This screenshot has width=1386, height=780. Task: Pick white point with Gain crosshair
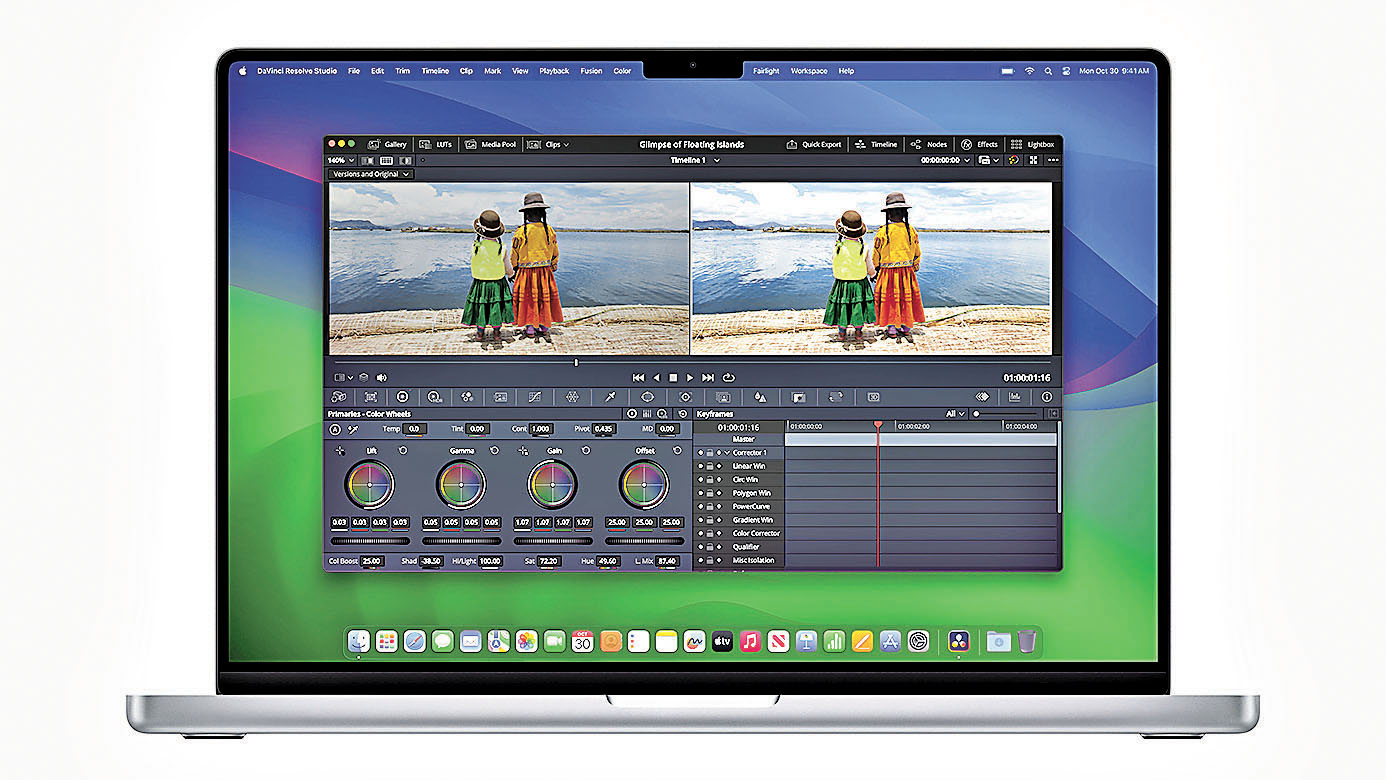click(x=523, y=451)
